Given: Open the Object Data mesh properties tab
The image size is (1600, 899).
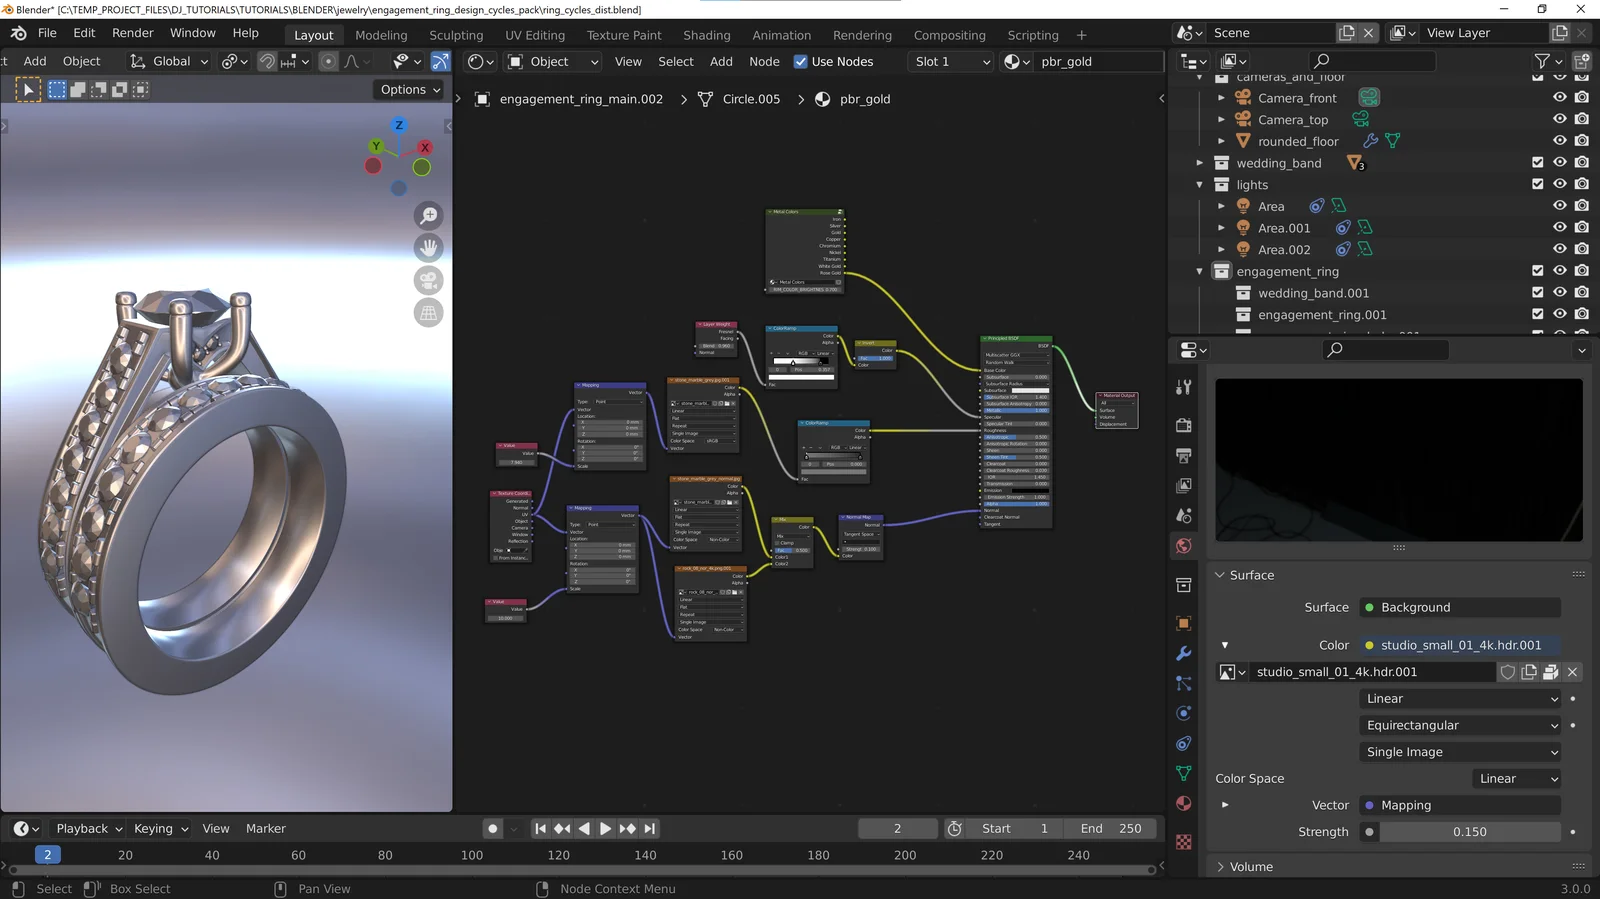Looking at the screenshot, I should click(1184, 773).
